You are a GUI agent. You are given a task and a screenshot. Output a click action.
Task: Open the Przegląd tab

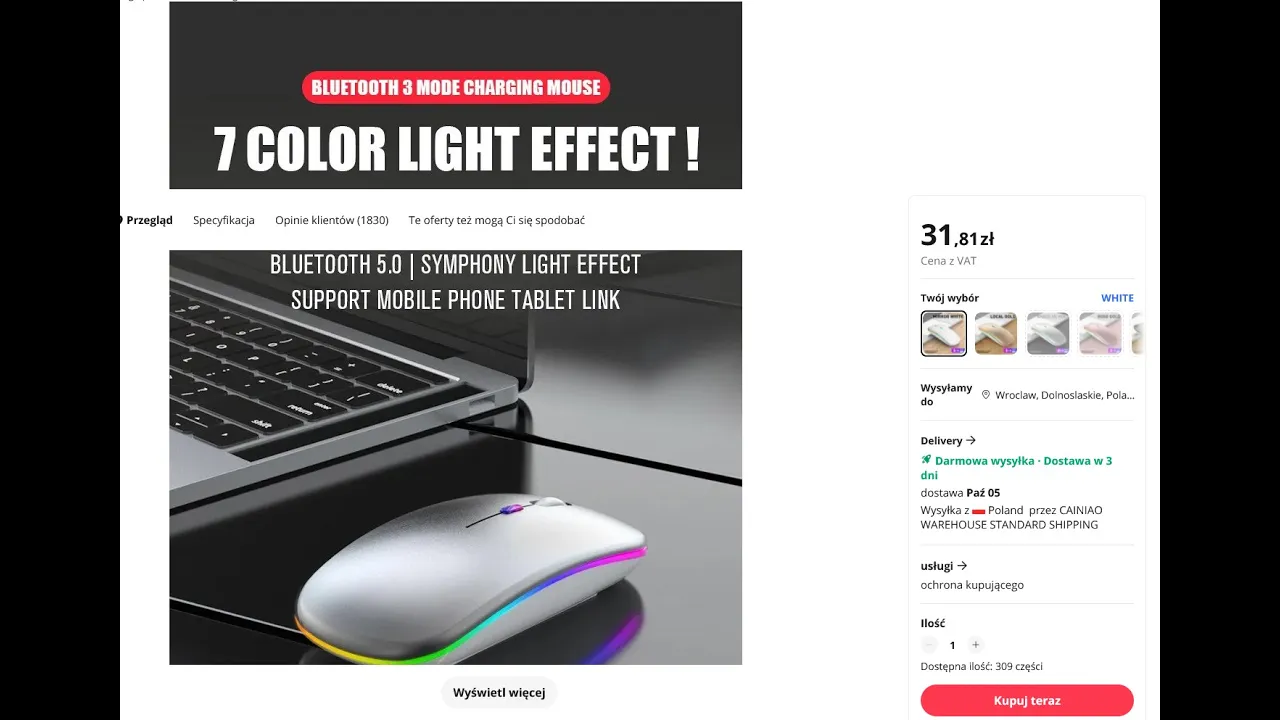[149, 220]
